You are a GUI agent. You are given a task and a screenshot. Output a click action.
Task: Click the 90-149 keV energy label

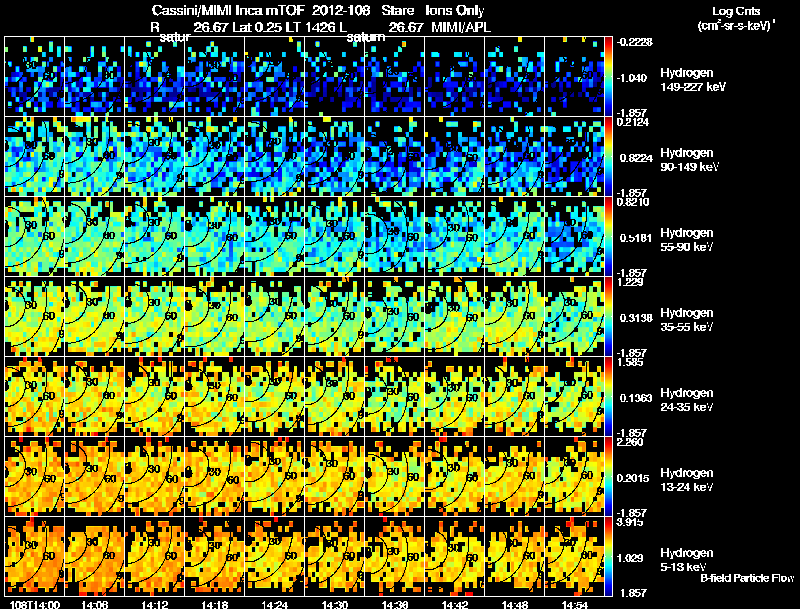[x=690, y=167]
